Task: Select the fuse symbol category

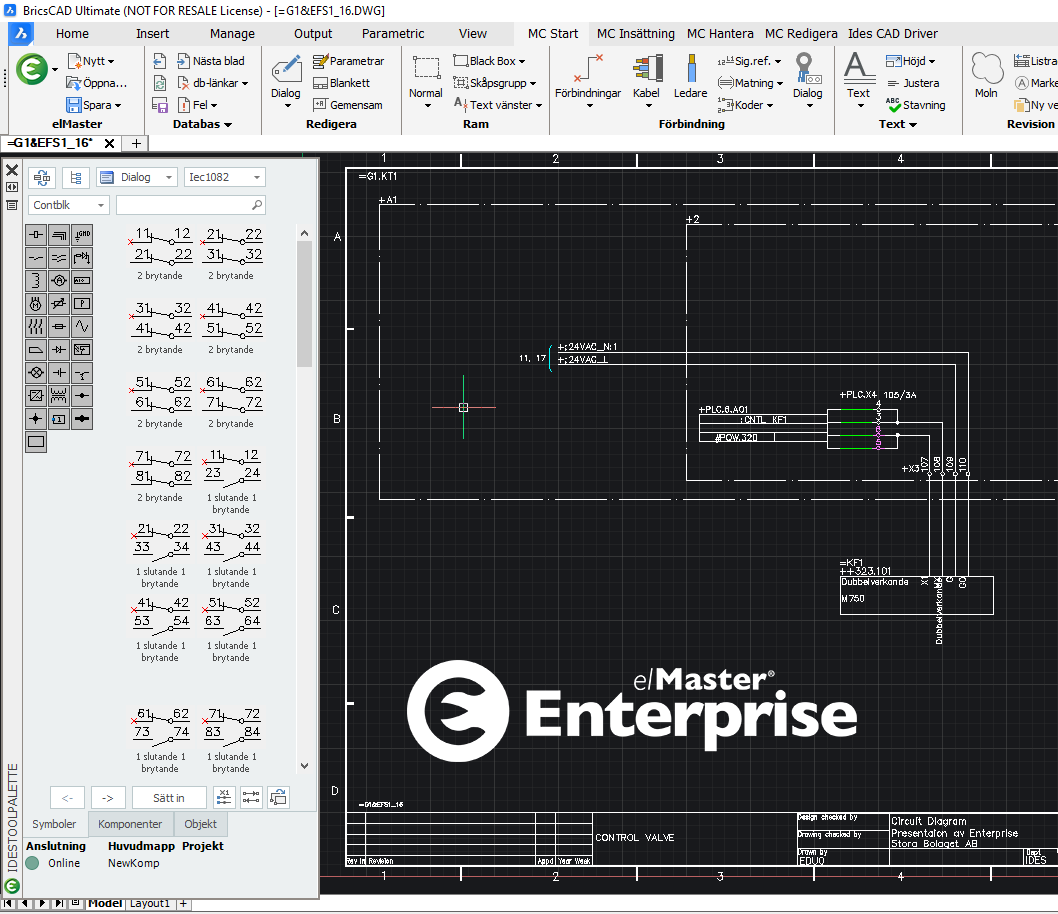Action: pos(59,327)
